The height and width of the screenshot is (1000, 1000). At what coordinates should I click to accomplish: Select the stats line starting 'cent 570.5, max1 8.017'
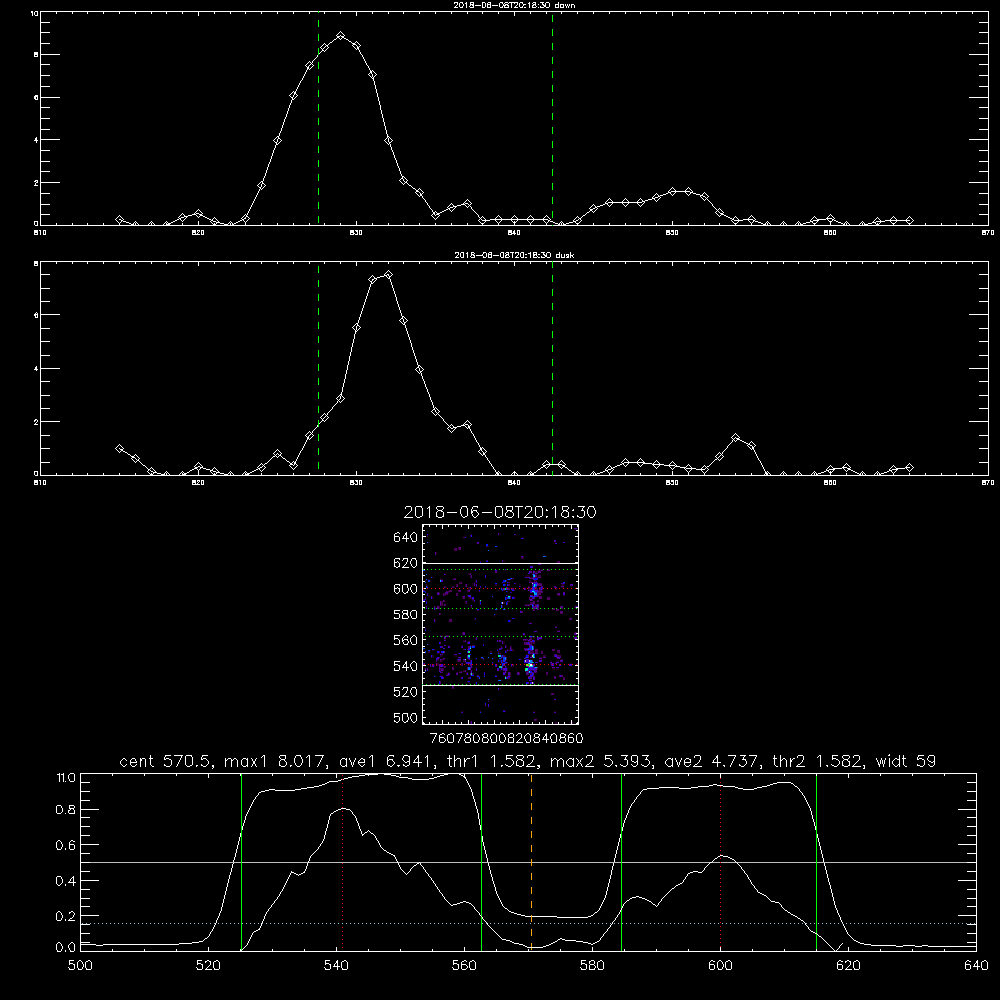tap(527, 761)
